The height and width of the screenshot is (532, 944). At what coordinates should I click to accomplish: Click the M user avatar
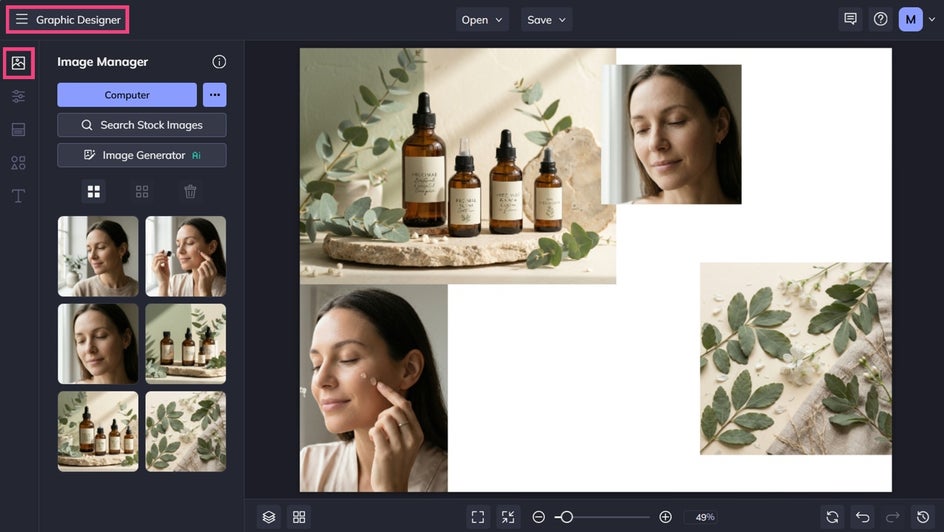tap(911, 19)
